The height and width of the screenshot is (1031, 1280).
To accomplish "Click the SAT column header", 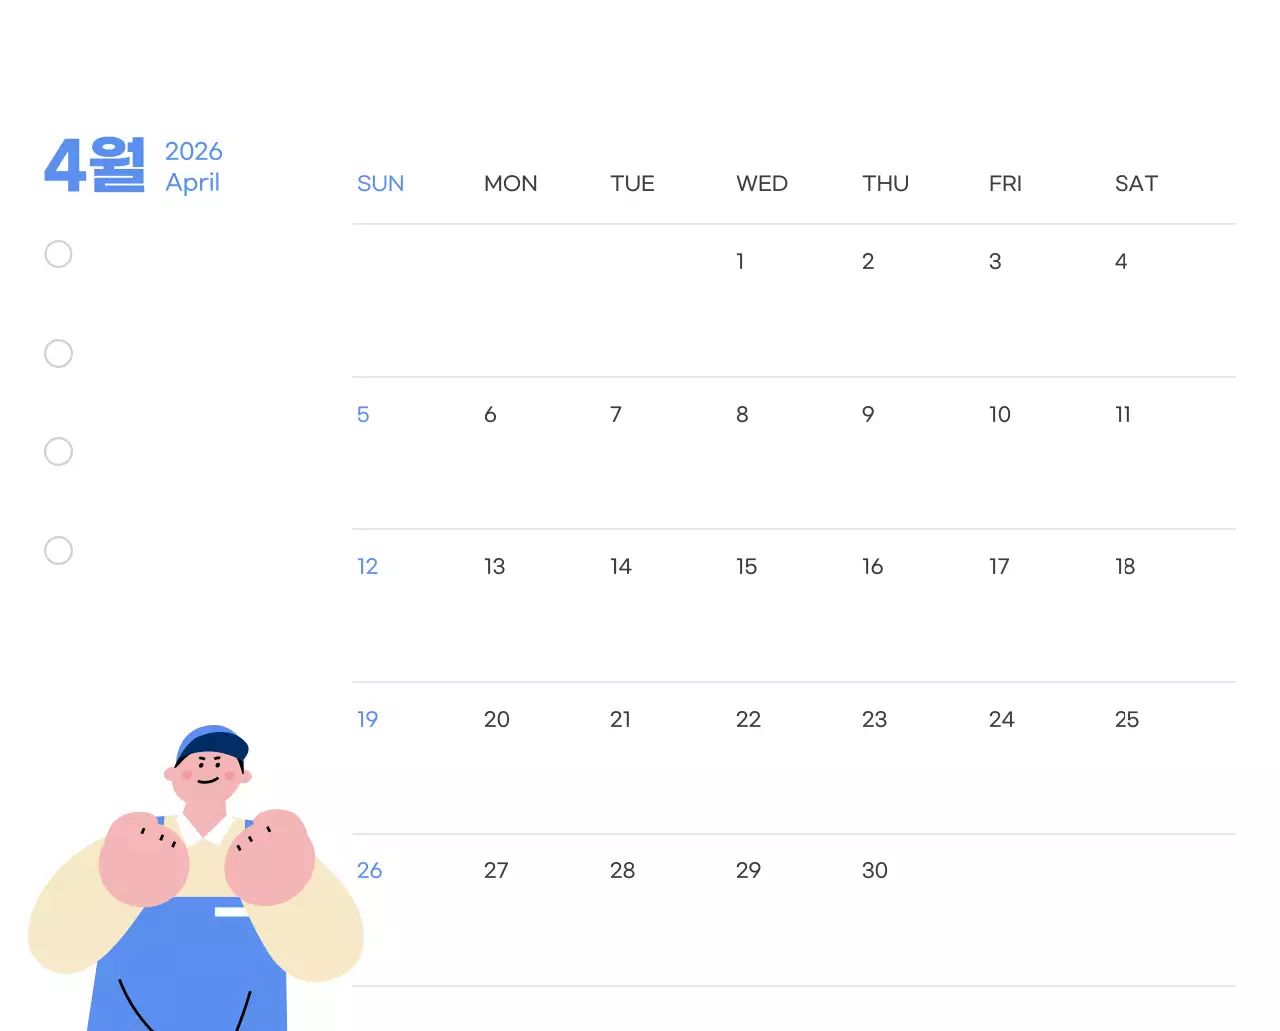I will [1136, 183].
